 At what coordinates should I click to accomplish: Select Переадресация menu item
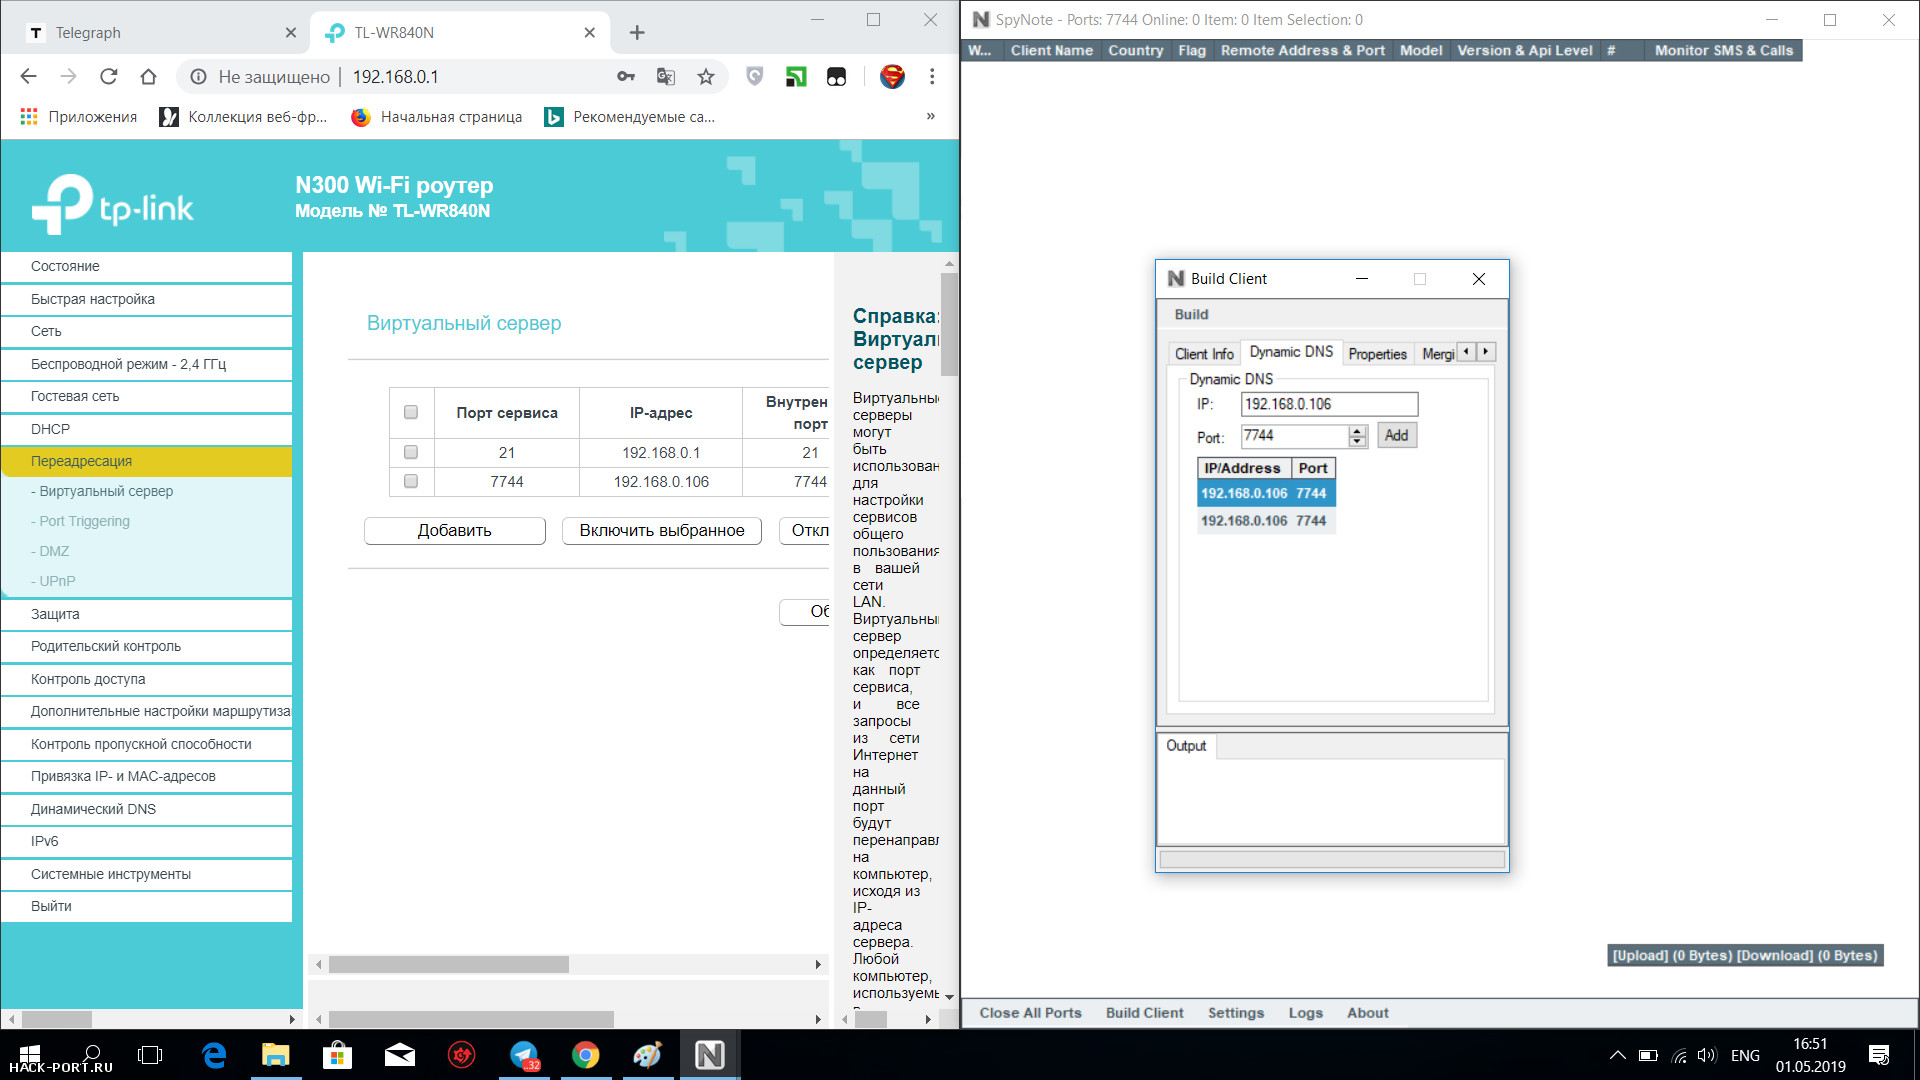[147, 461]
